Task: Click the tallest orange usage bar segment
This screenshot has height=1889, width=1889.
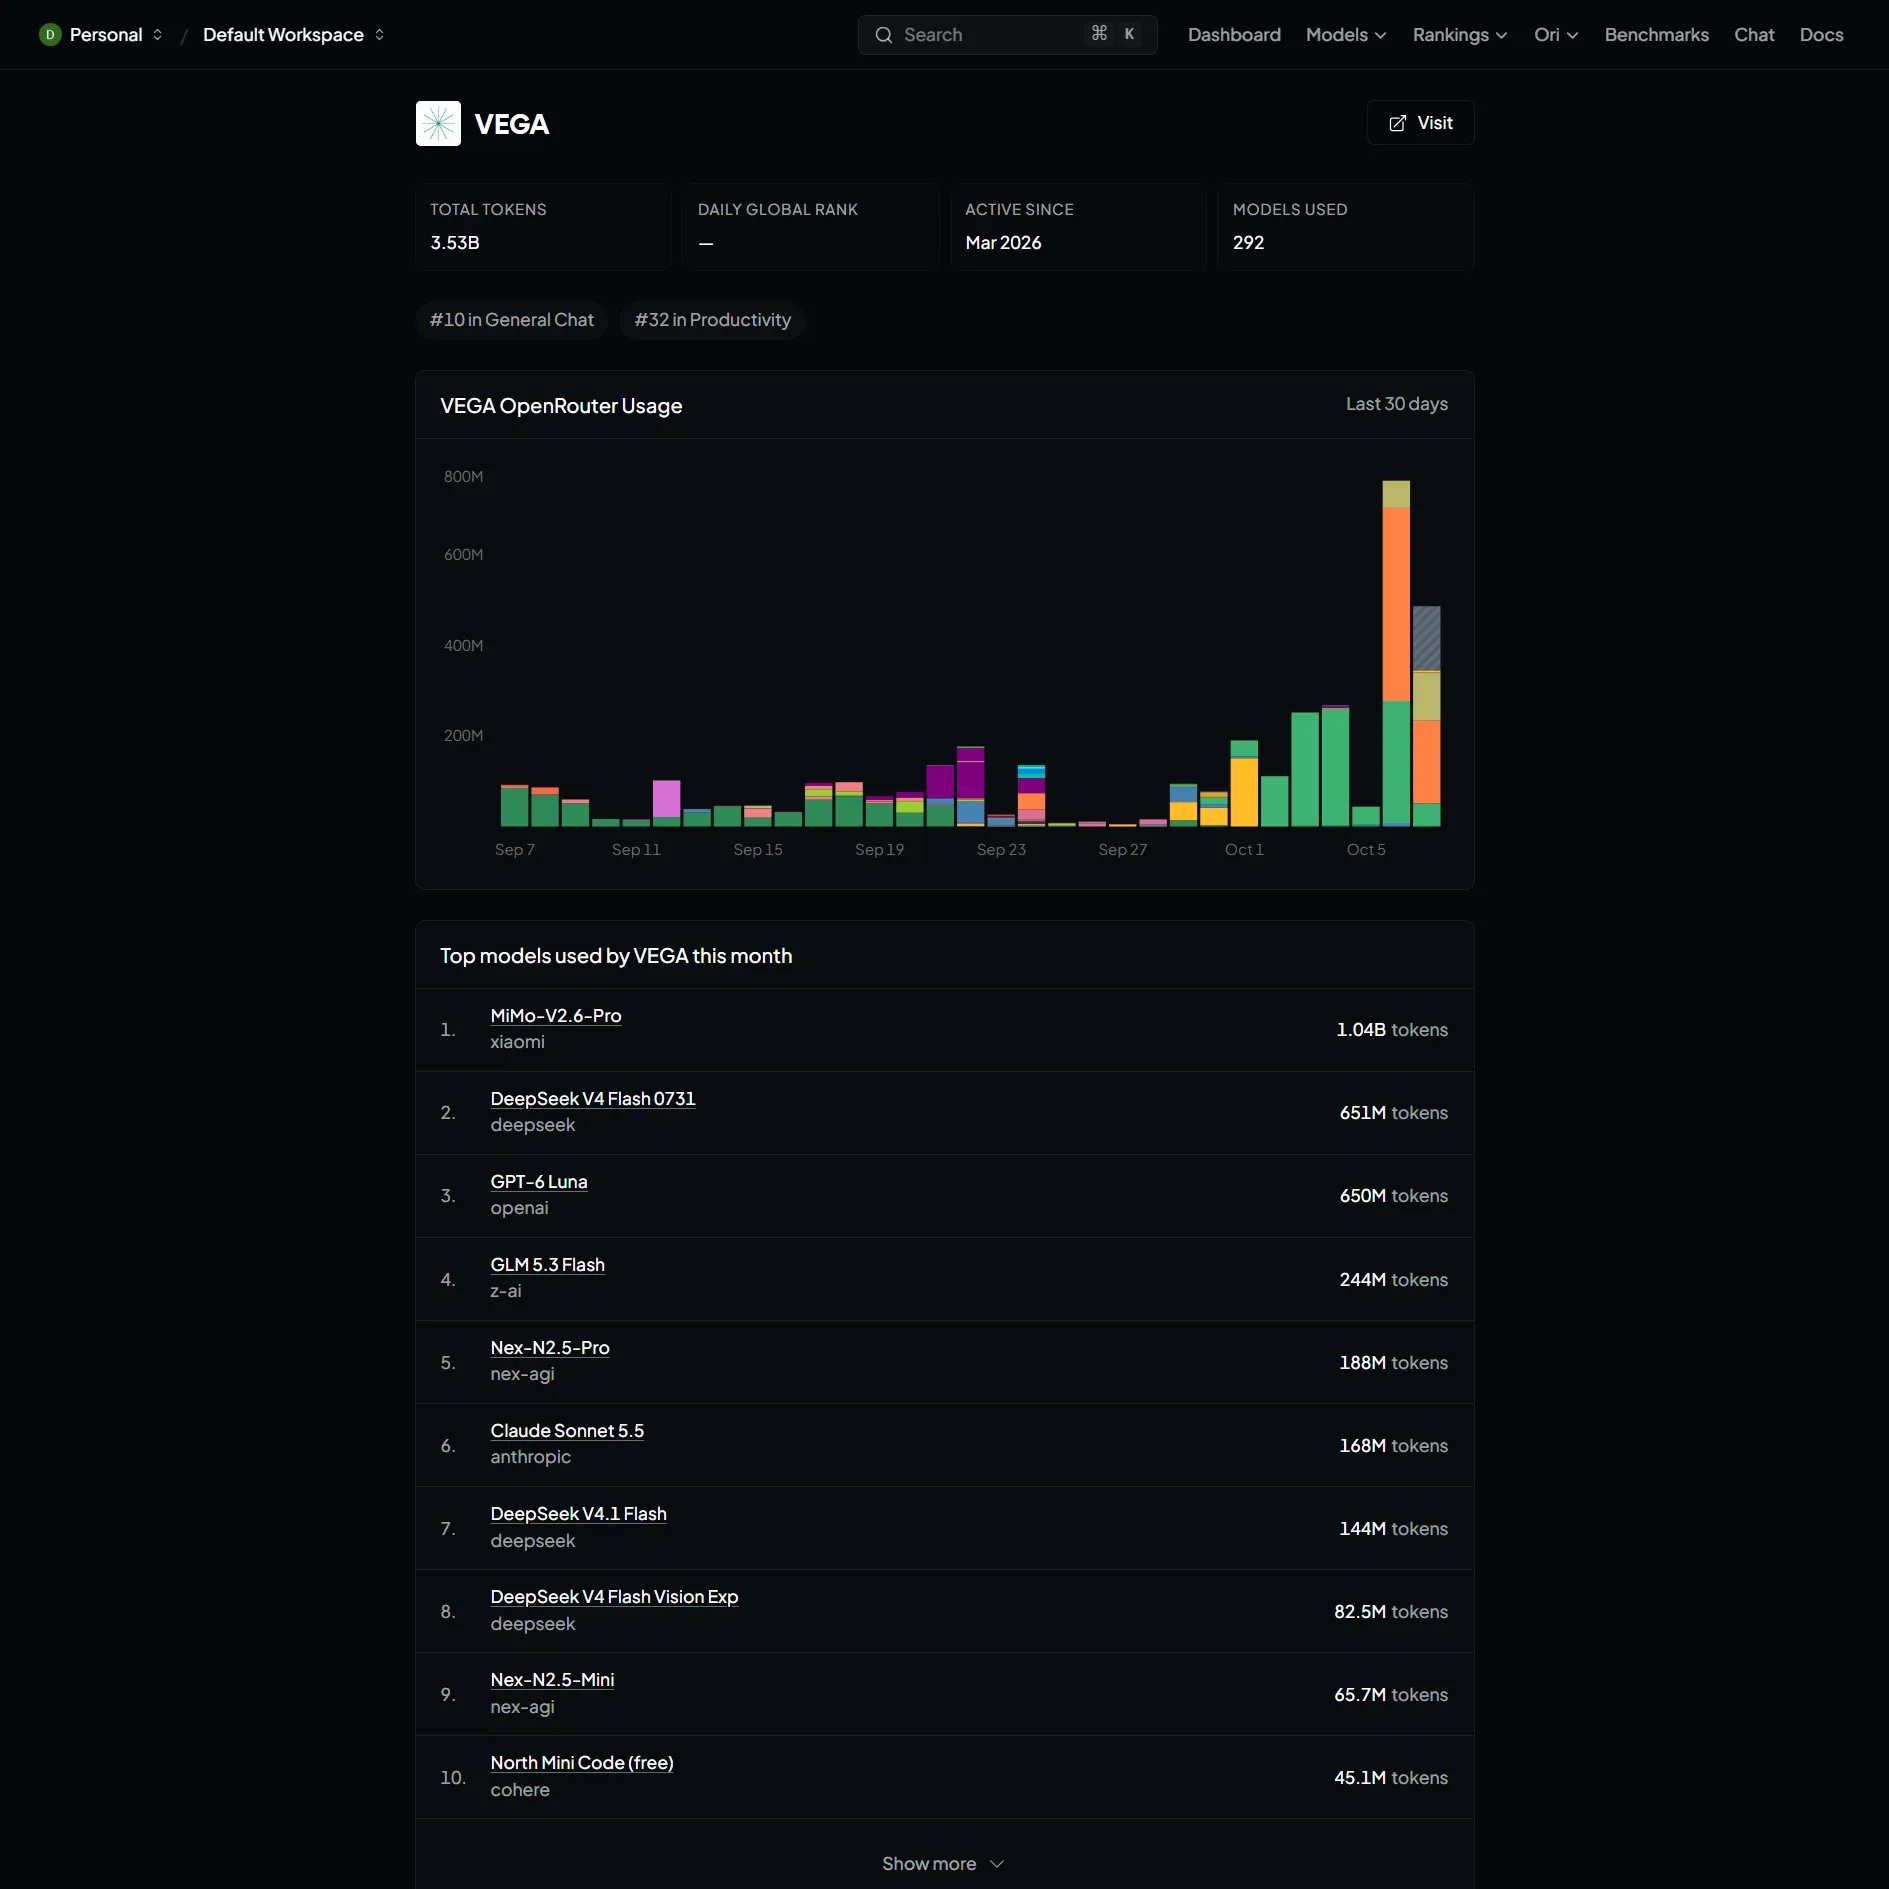Action: (x=1396, y=604)
